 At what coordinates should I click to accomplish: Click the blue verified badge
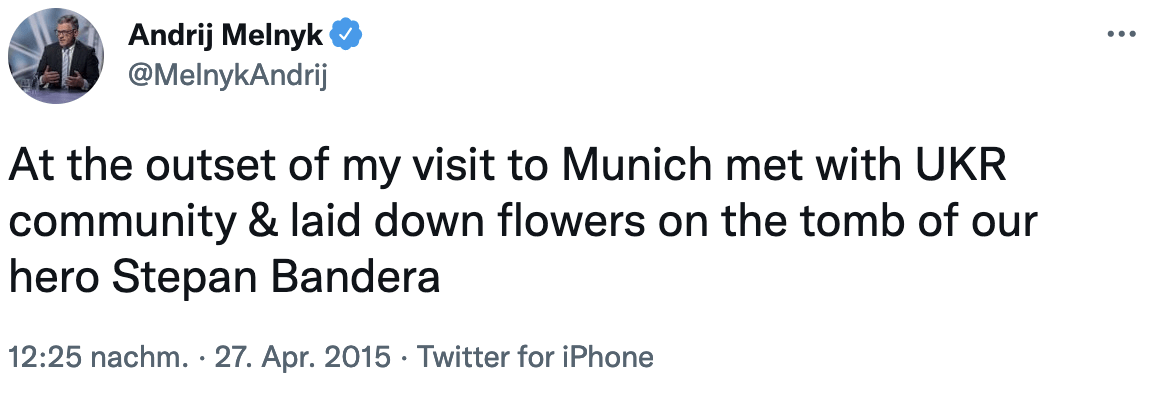[345, 35]
